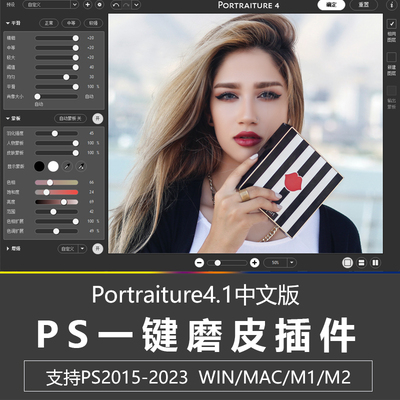Add a new preset with the plus icon

[87, 5]
